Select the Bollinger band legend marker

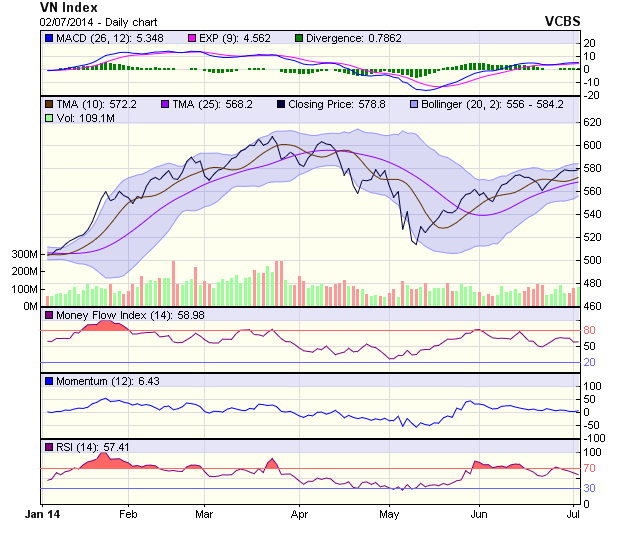[x=412, y=104]
